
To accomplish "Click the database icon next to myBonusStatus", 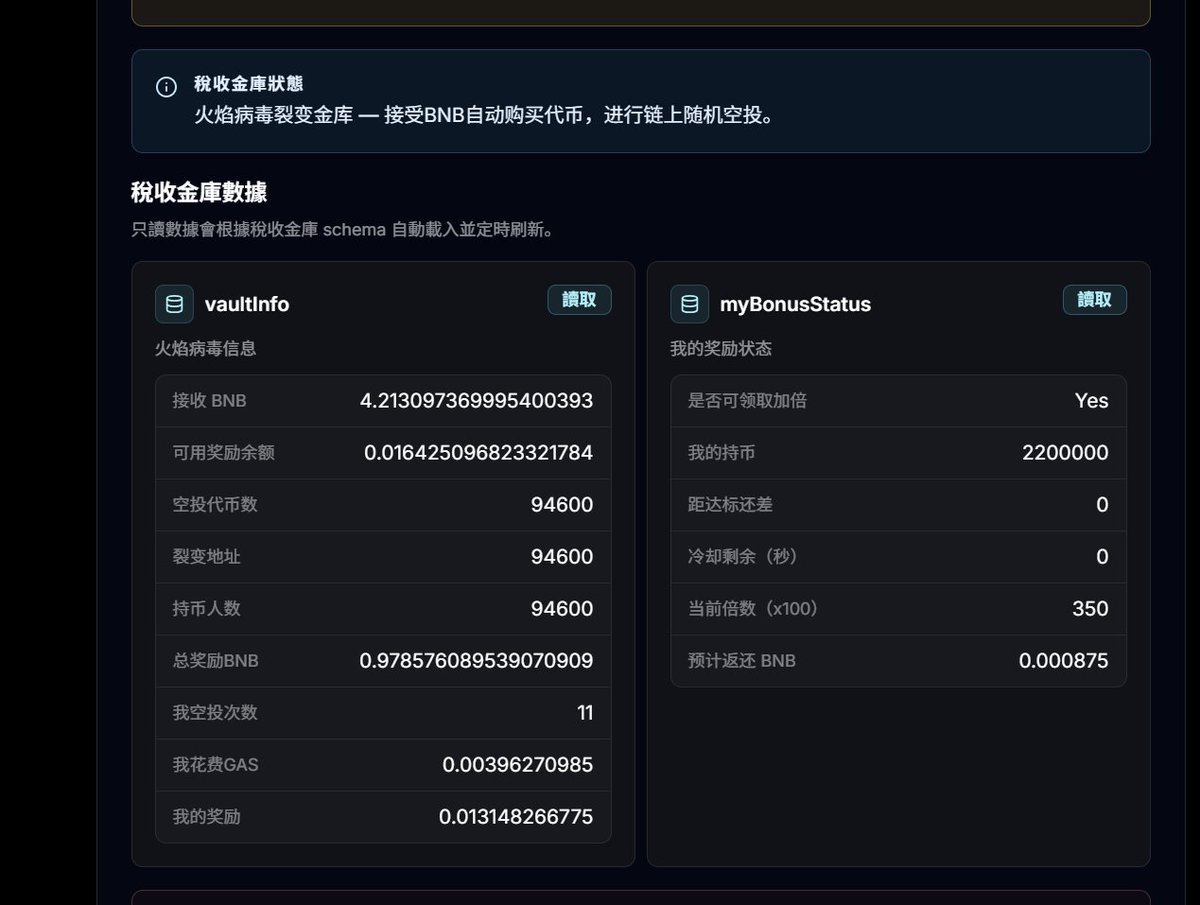I will point(689,304).
